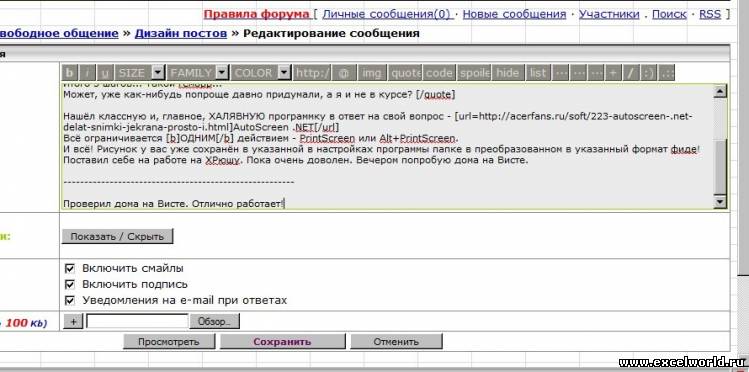
Task: Click the word 'ХРюшу' in the message
Action: [222, 160]
